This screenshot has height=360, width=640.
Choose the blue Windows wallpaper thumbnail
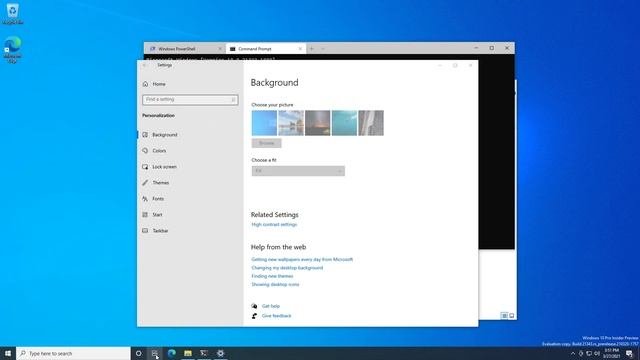264,123
